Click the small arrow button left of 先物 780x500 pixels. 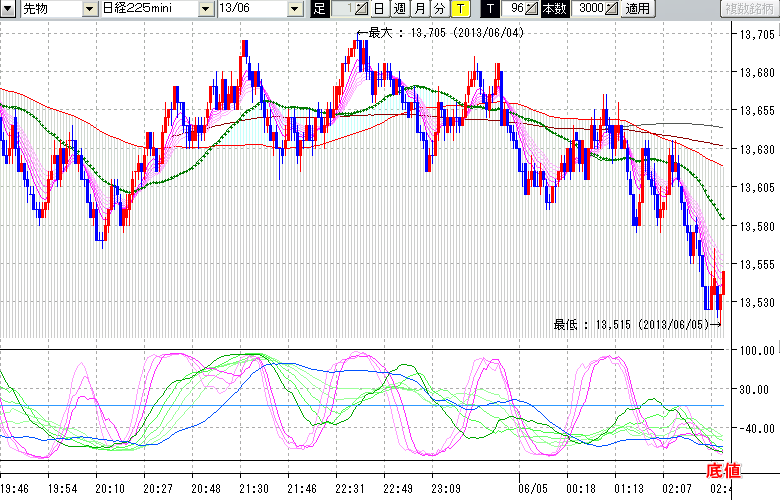tap(10, 9)
